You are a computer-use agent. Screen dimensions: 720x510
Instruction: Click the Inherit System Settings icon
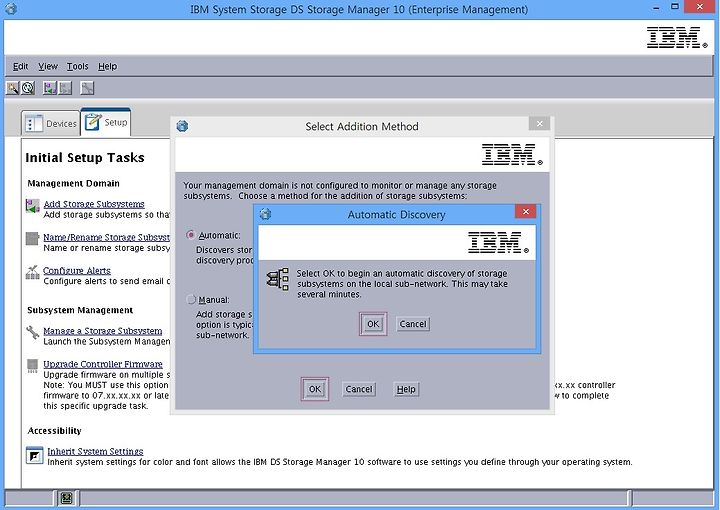[x=34, y=455]
